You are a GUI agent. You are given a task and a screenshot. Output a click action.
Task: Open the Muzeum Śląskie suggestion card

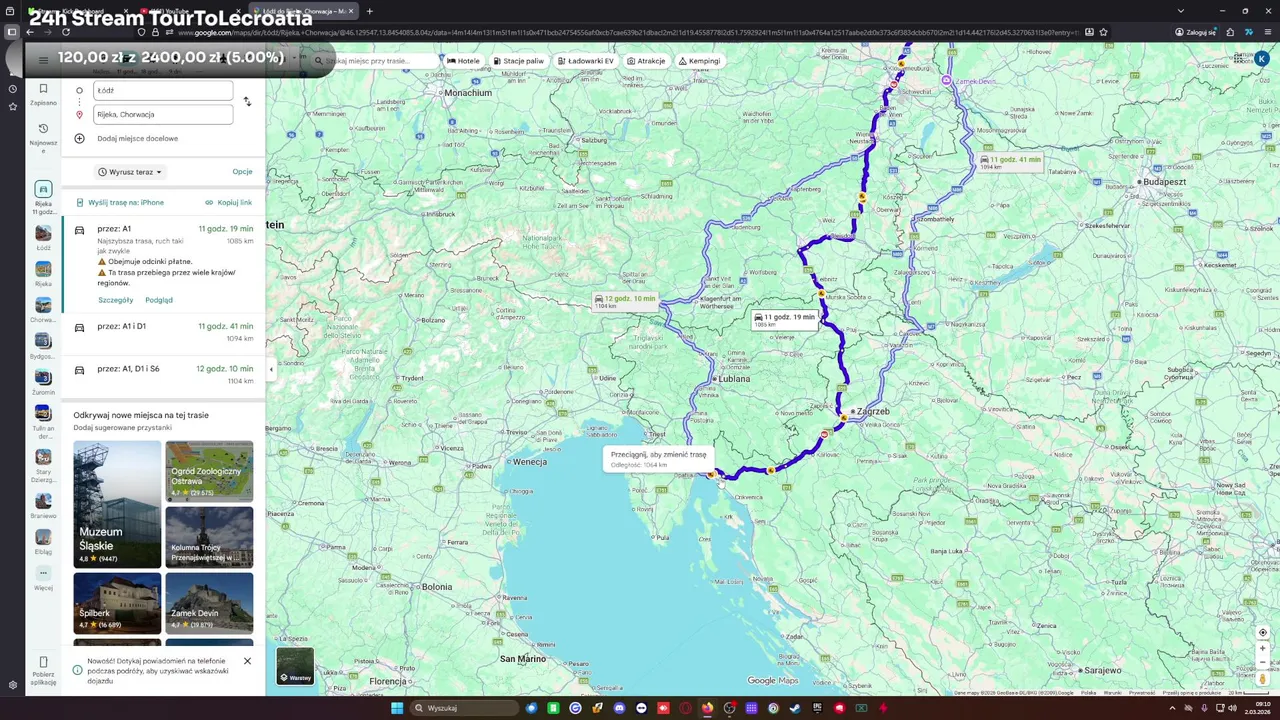(117, 504)
